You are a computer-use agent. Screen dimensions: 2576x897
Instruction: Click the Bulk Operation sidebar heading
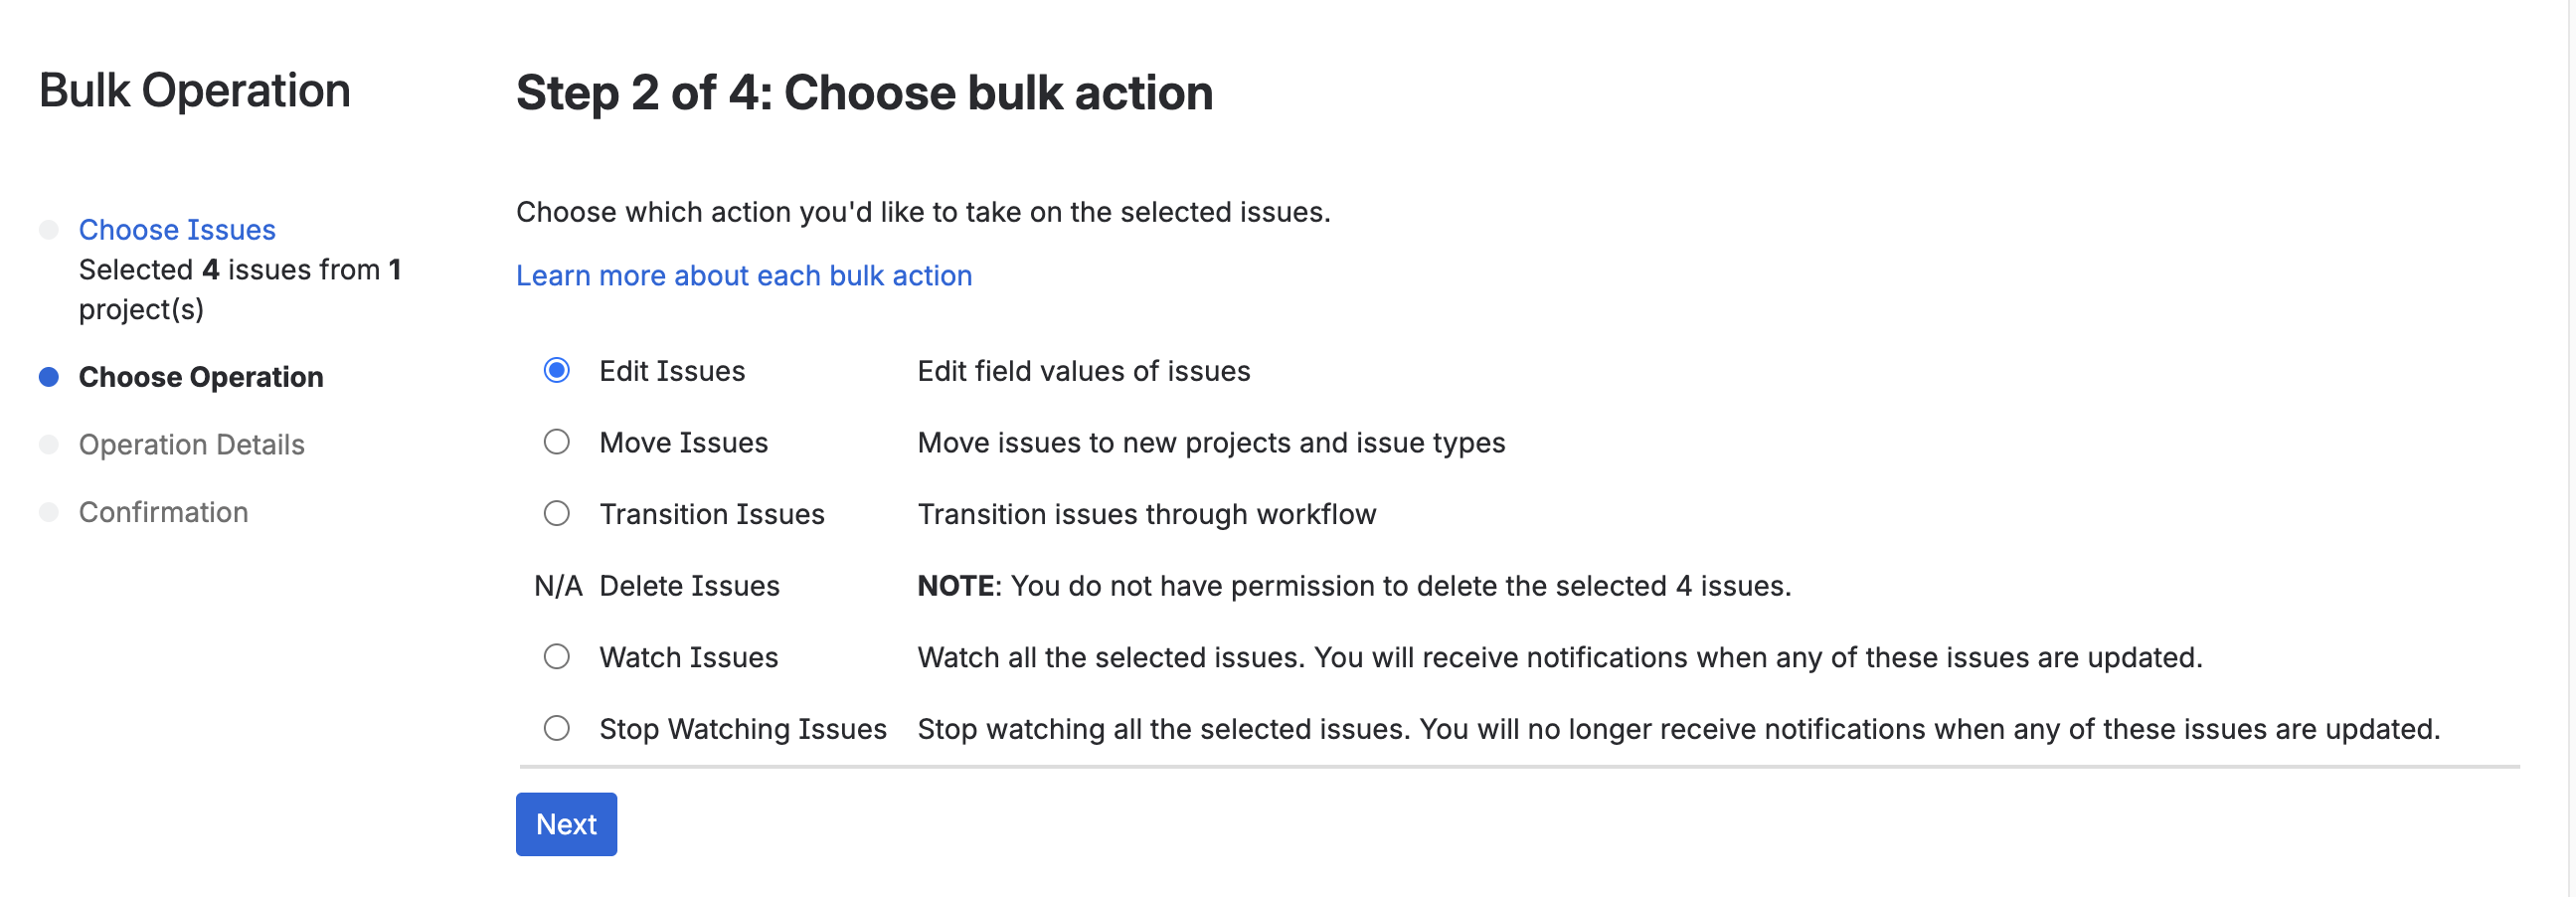(195, 91)
